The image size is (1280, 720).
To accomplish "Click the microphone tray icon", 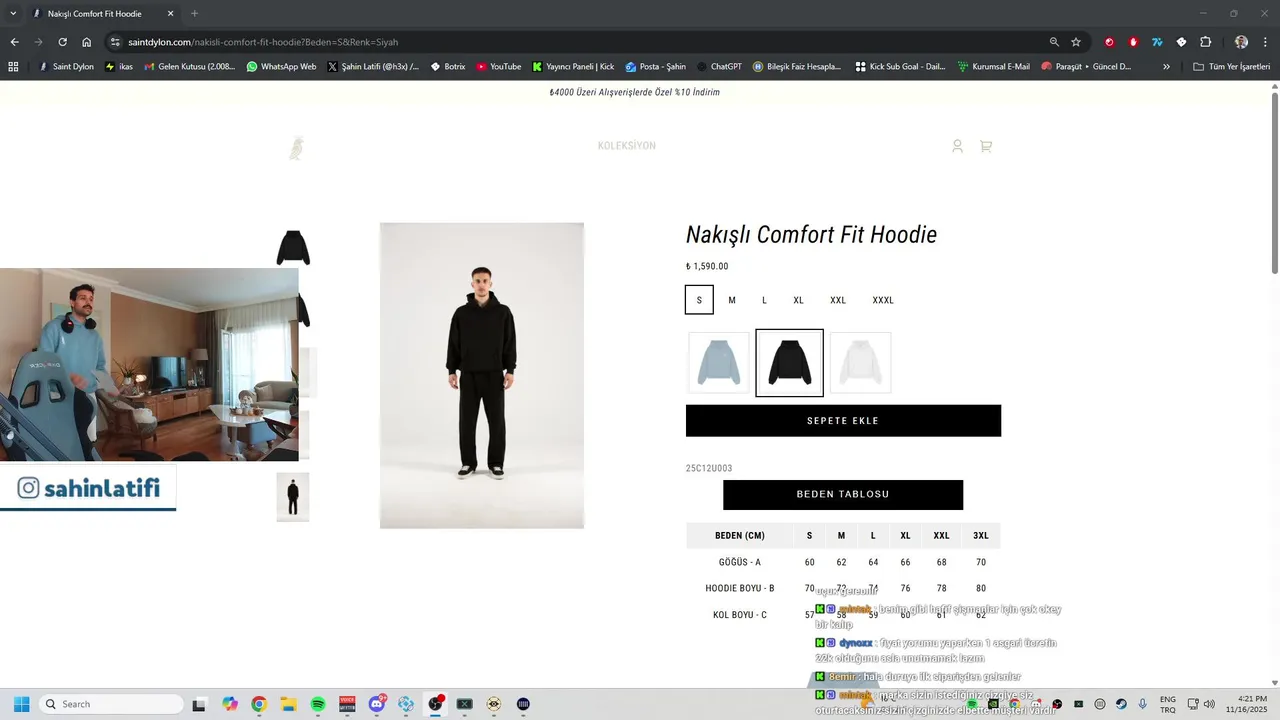I will click(1143, 704).
